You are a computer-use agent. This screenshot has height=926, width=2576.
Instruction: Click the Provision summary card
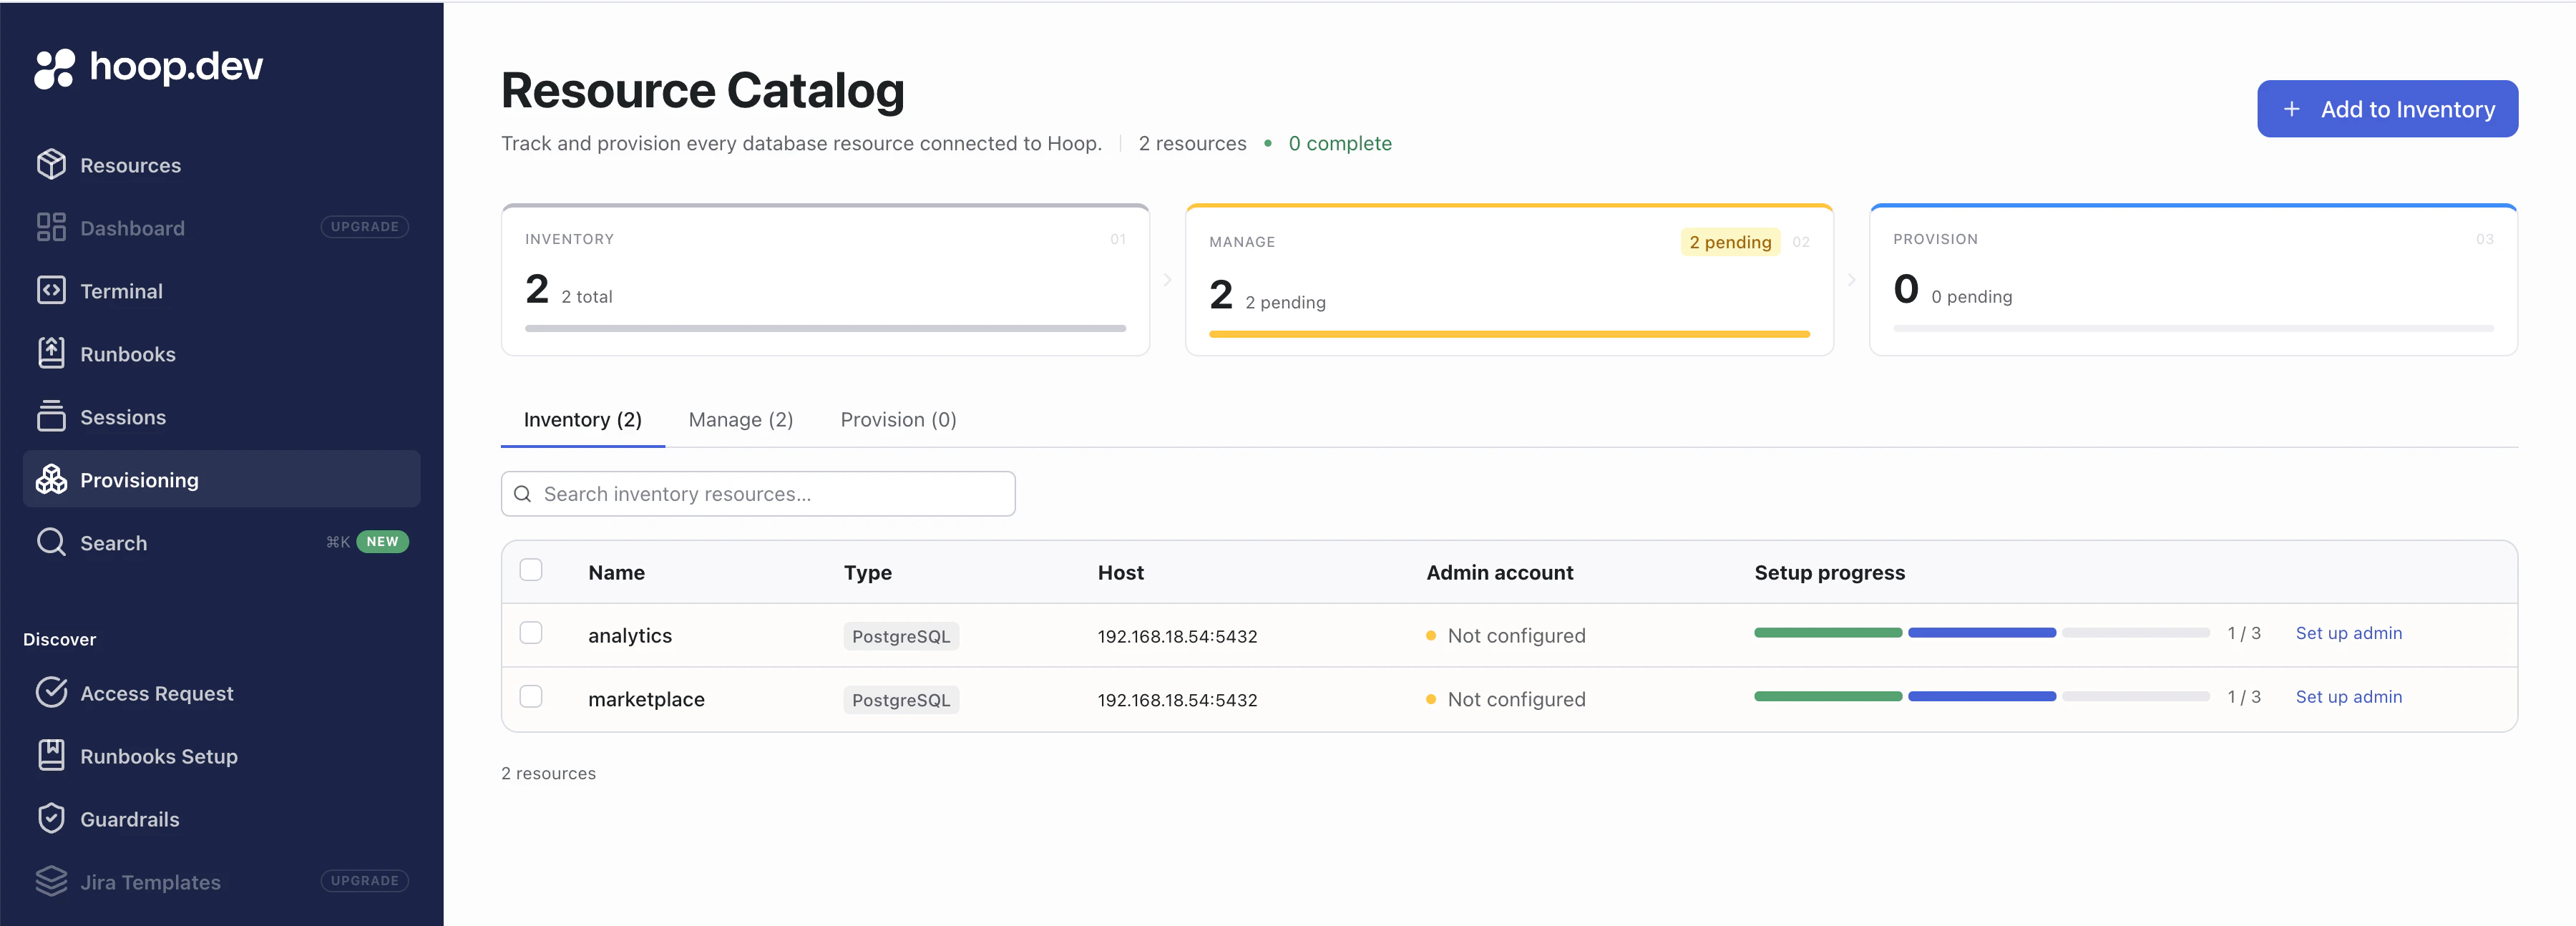[2193, 280]
